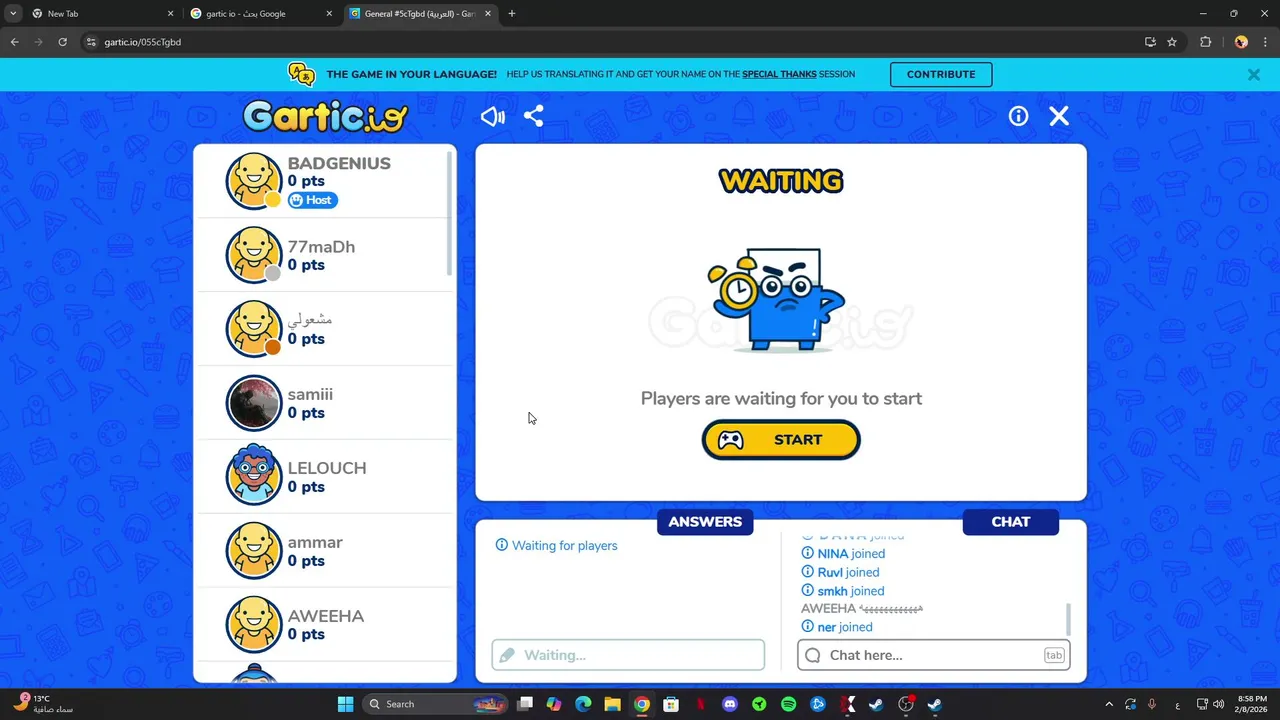Open the room info icon

(x=1018, y=116)
